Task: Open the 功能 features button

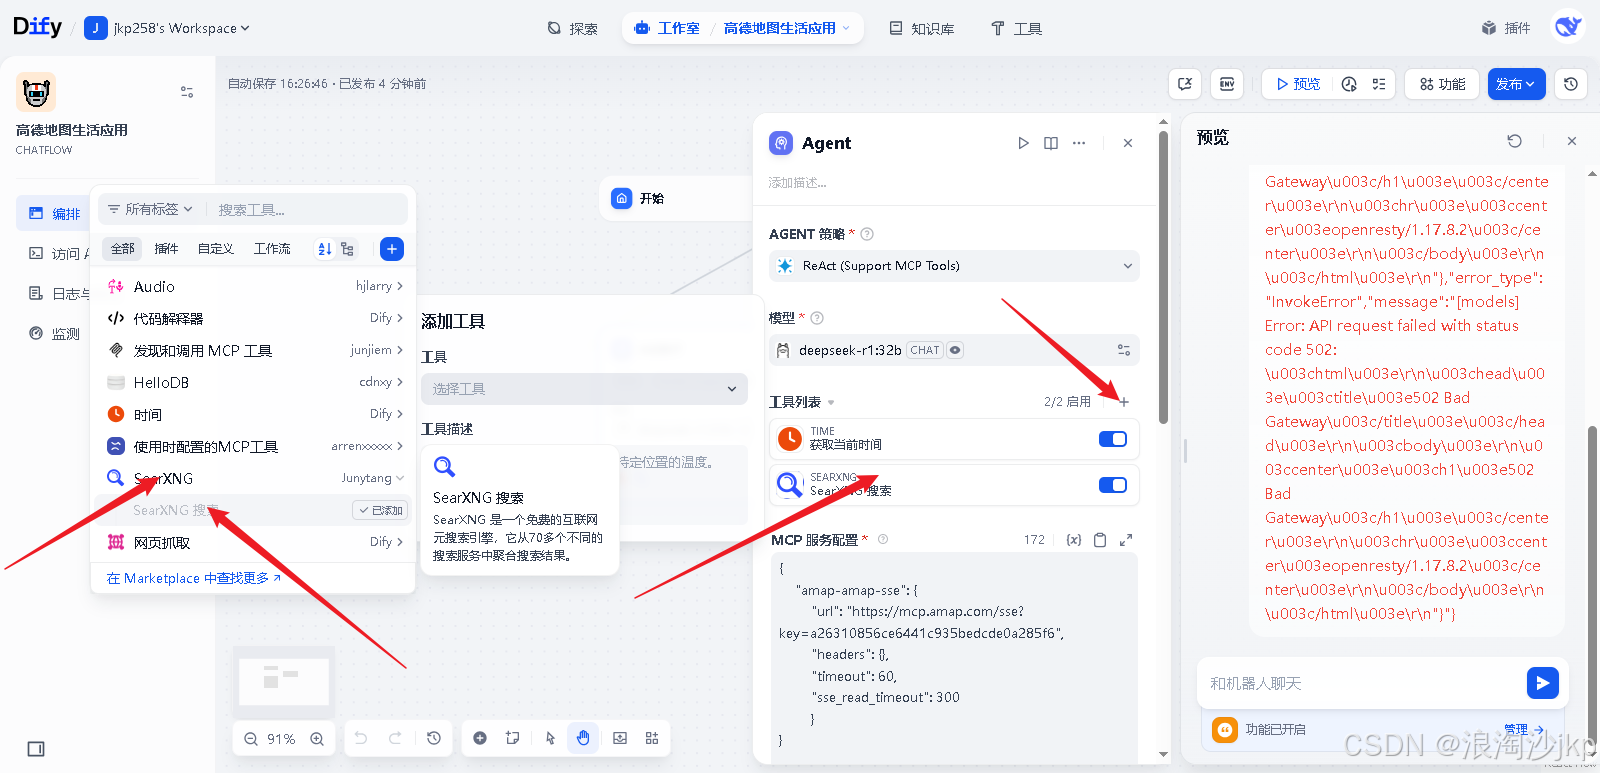Action: [1442, 84]
